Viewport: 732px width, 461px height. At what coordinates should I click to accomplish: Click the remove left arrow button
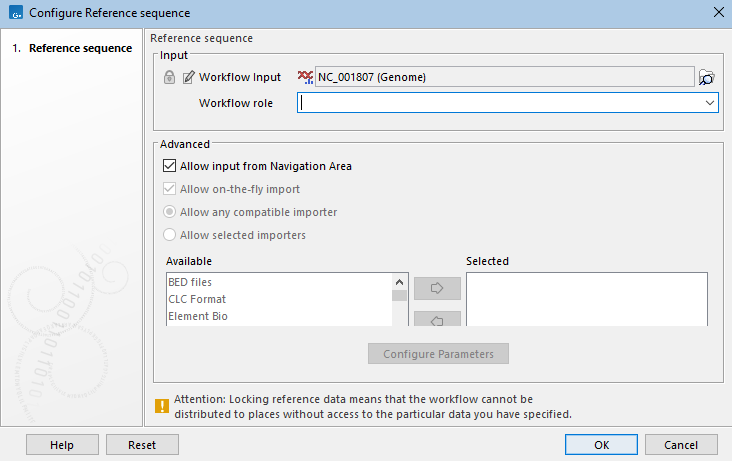coord(437,319)
